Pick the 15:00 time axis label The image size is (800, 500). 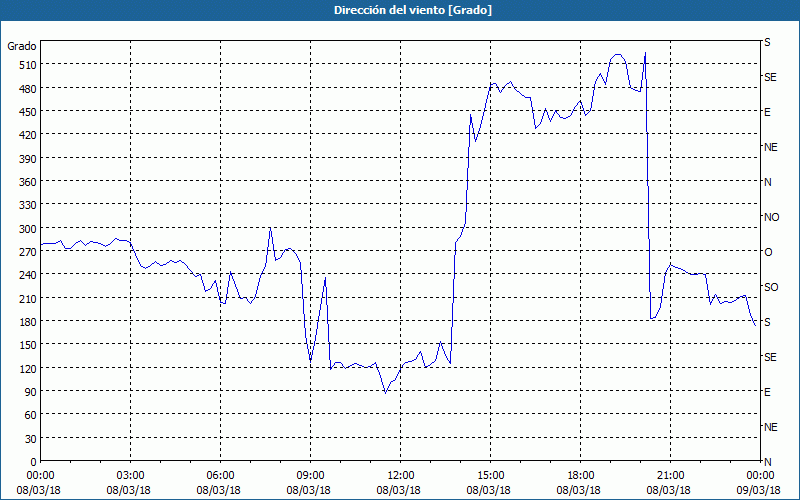coord(490,476)
